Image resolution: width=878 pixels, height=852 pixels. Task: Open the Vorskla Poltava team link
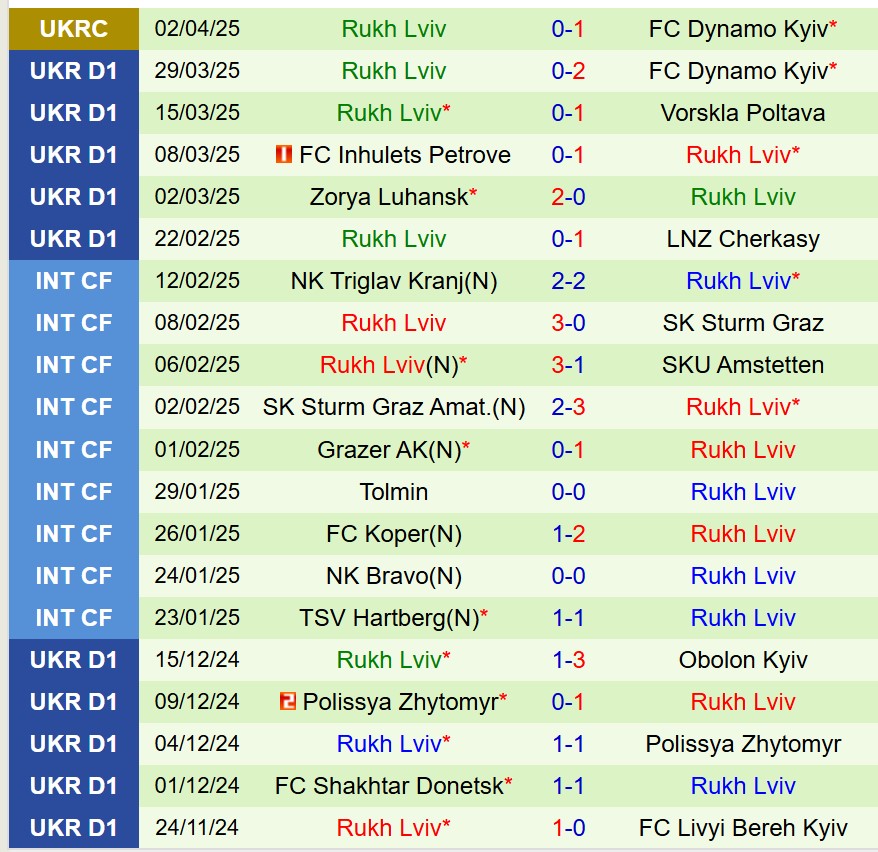tap(743, 113)
